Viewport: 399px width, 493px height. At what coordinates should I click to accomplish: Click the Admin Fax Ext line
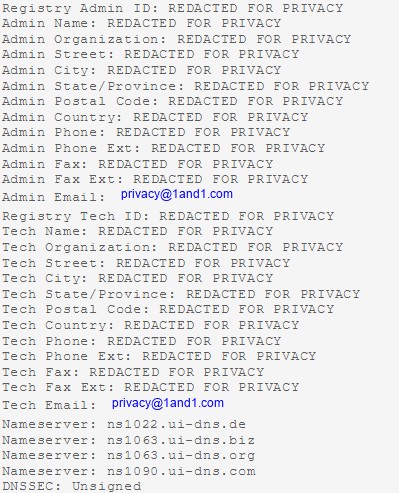pos(155,179)
